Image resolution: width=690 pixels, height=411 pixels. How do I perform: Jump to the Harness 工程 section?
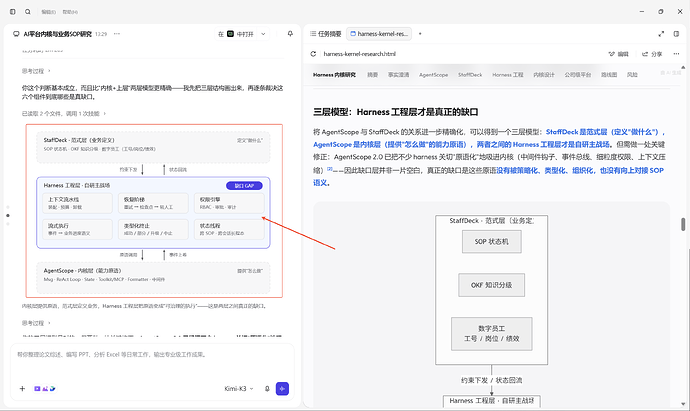tap(508, 75)
